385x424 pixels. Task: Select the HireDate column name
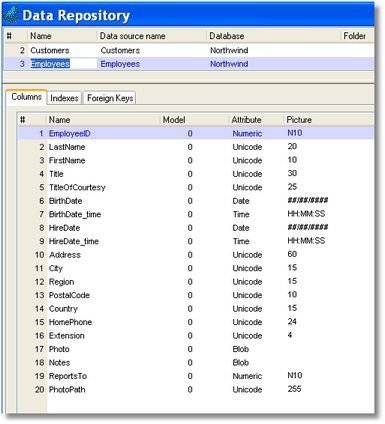click(x=64, y=228)
